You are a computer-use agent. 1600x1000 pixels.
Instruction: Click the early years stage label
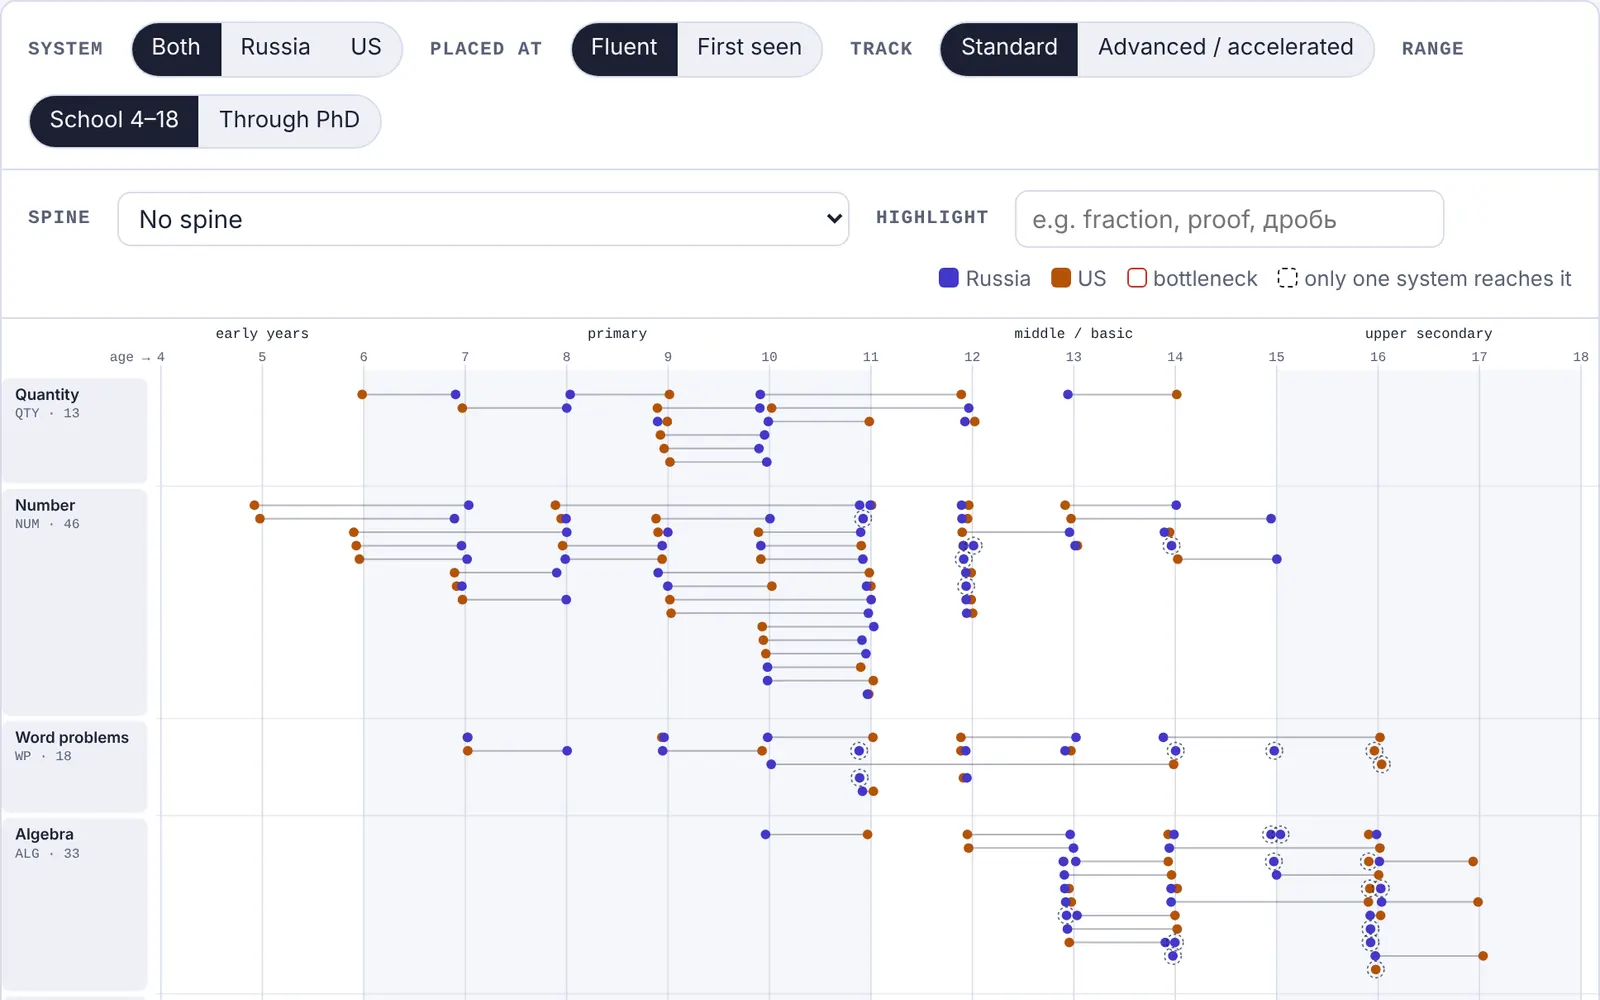262,334
